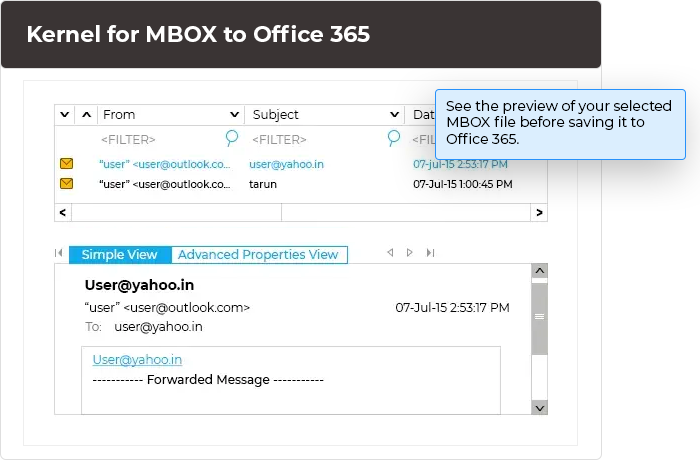This screenshot has width=700, height=460.
Task: Click the envelope icon beside user@yahoo.in row
Action: coord(67,163)
